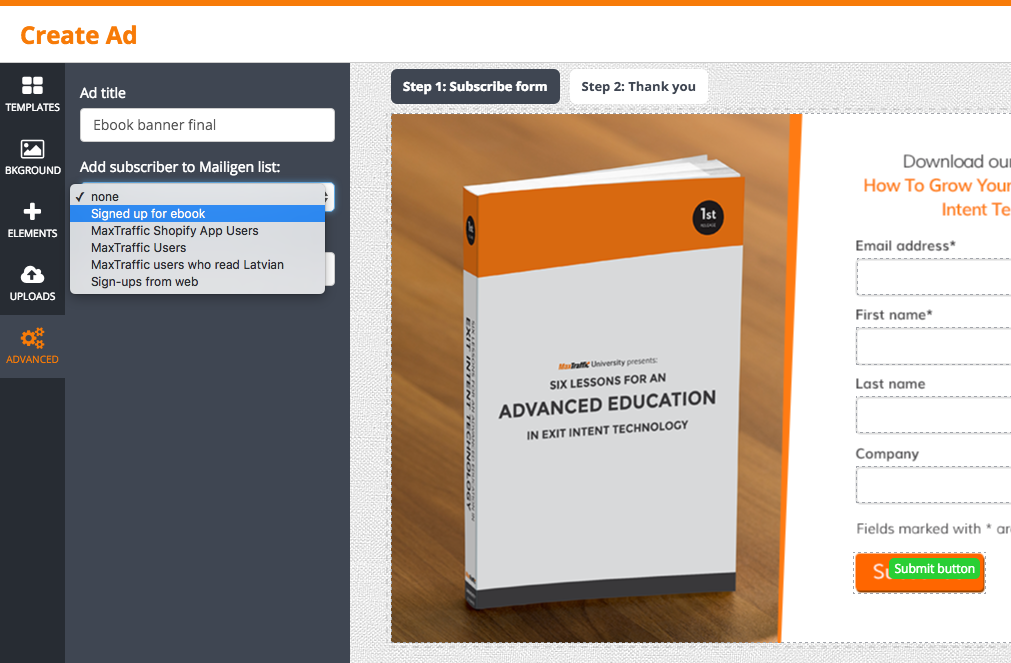
Task: Choose 'MaxTraffic Users' list option
Action: coord(197,248)
